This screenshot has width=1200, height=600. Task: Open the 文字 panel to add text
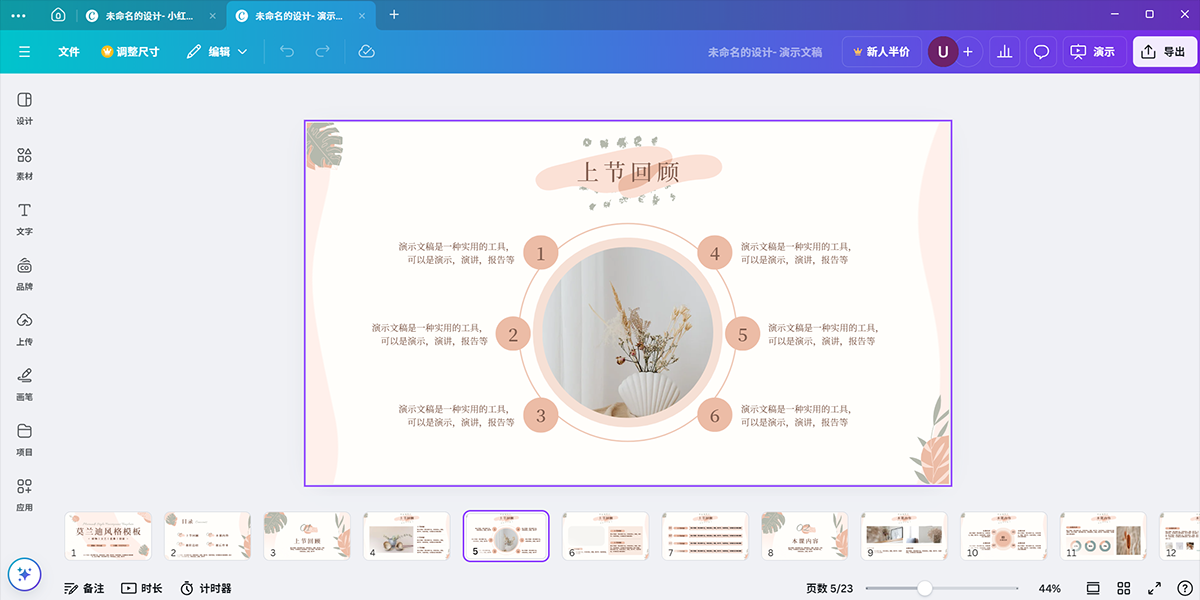coord(24,219)
